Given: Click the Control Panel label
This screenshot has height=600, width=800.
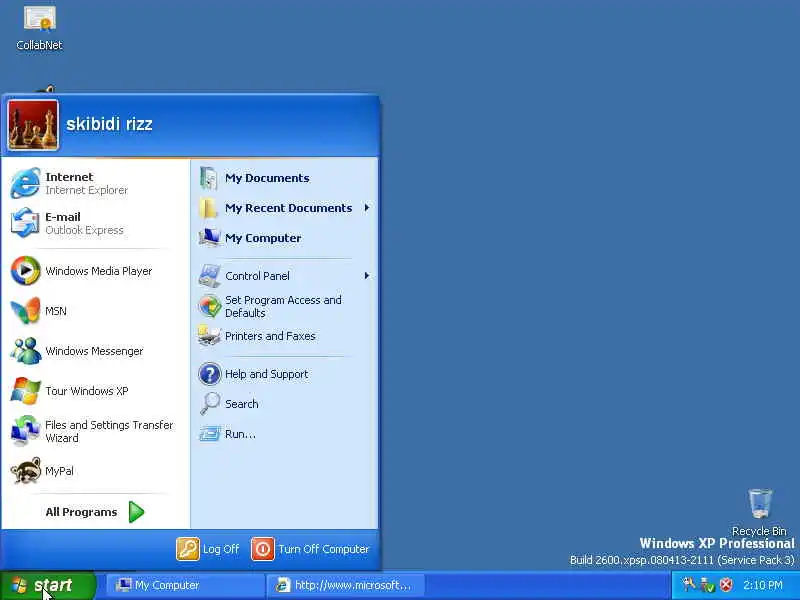Looking at the screenshot, I should 257,276.
